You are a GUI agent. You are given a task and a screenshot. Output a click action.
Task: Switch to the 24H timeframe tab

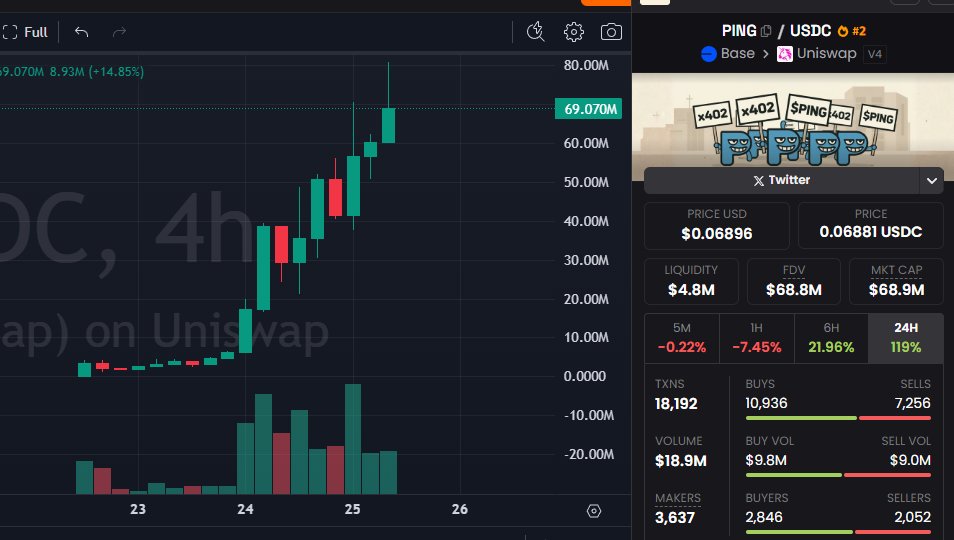coord(905,338)
